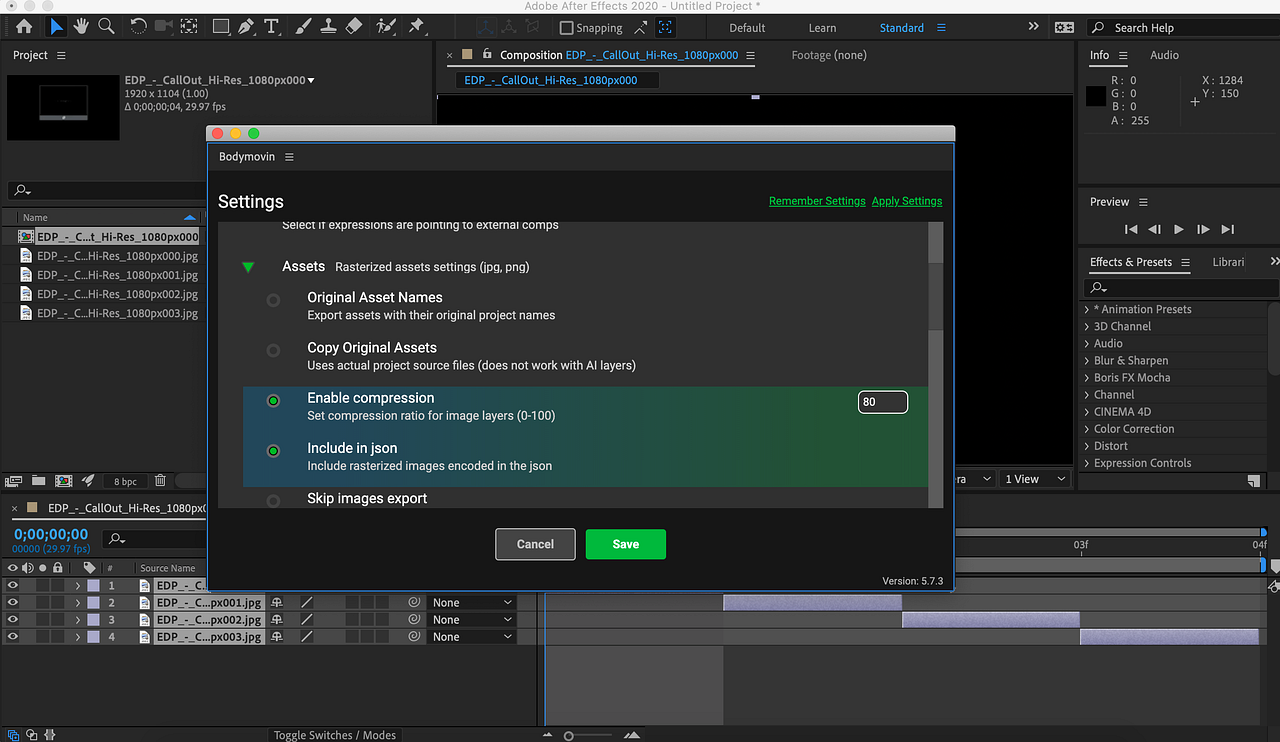The width and height of the screenshot is (1280, 742).
Task: Click the Remember Settings link
Action: pos(817,200)
